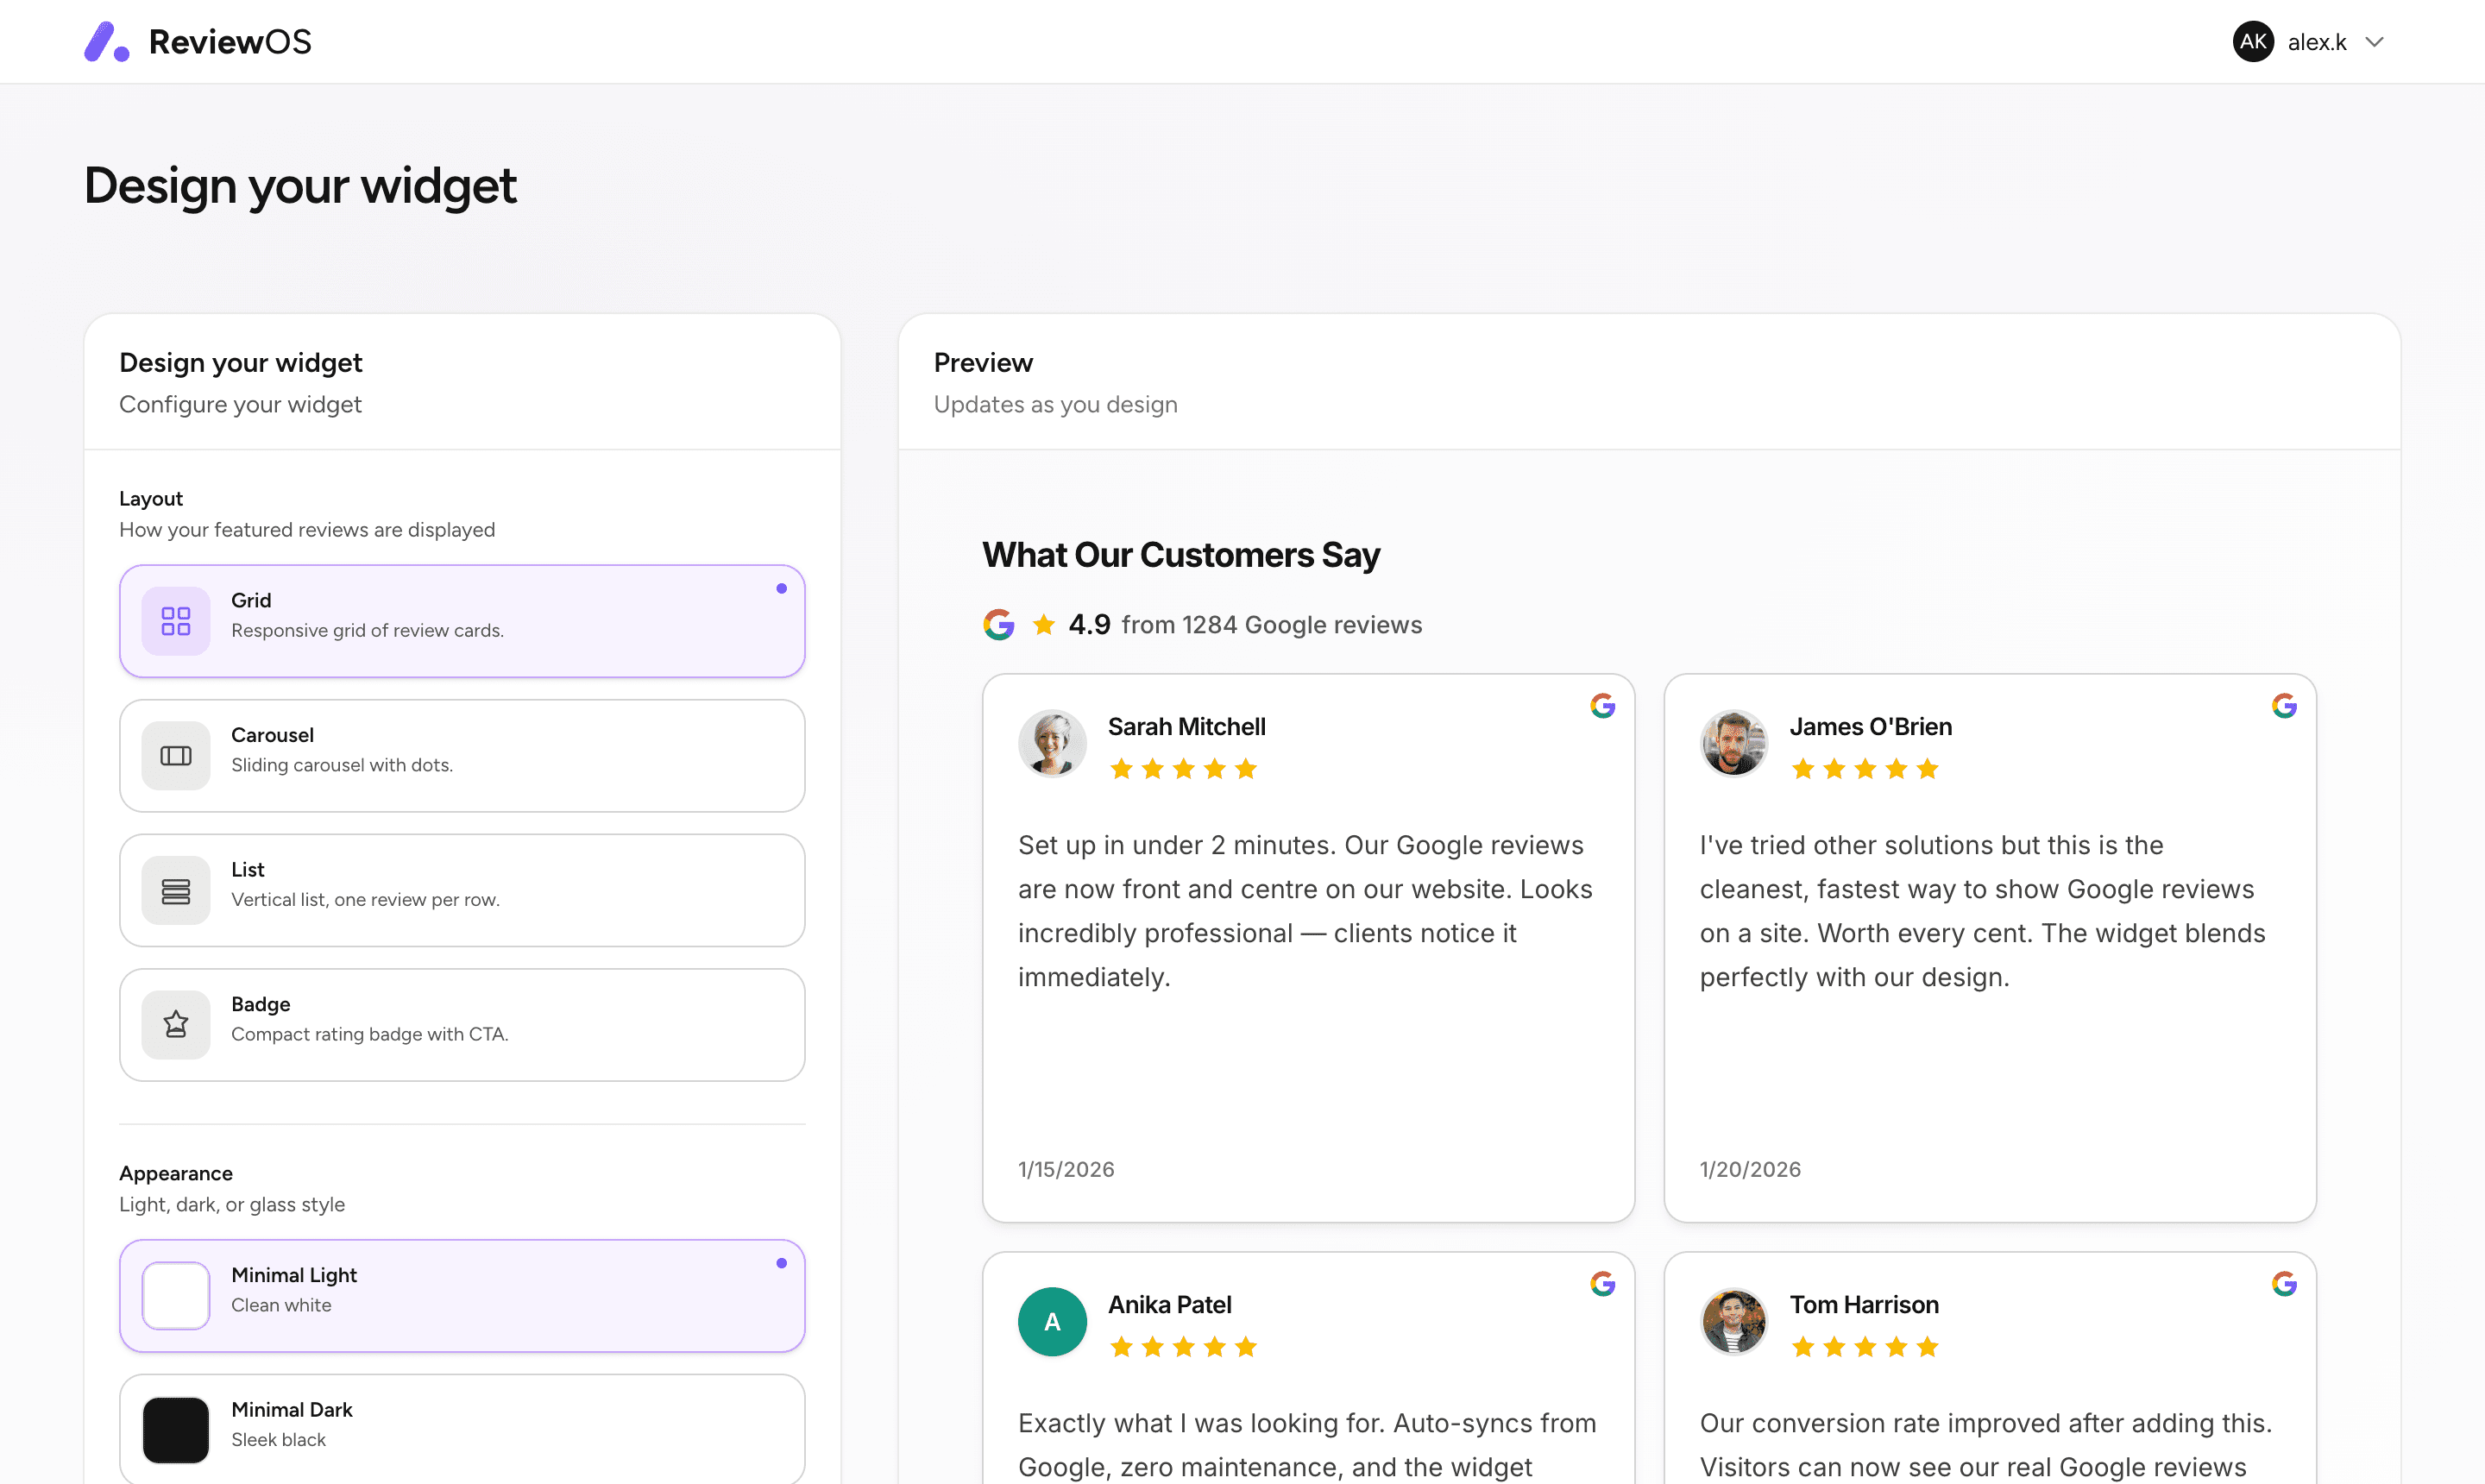Click the Badge layout star icon

175,1024
